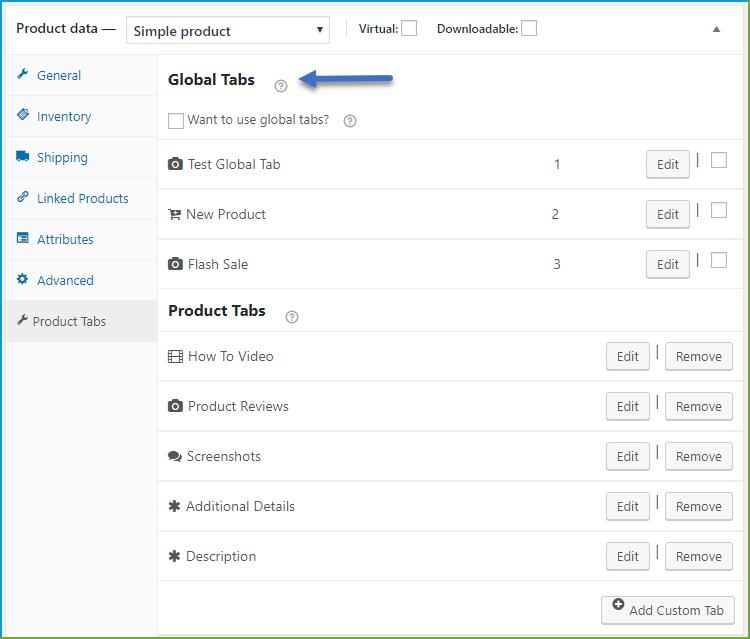Viewport: 750px width, 639px height.
Task: Click the Advanced gear icon
Action: click(22, 279)
